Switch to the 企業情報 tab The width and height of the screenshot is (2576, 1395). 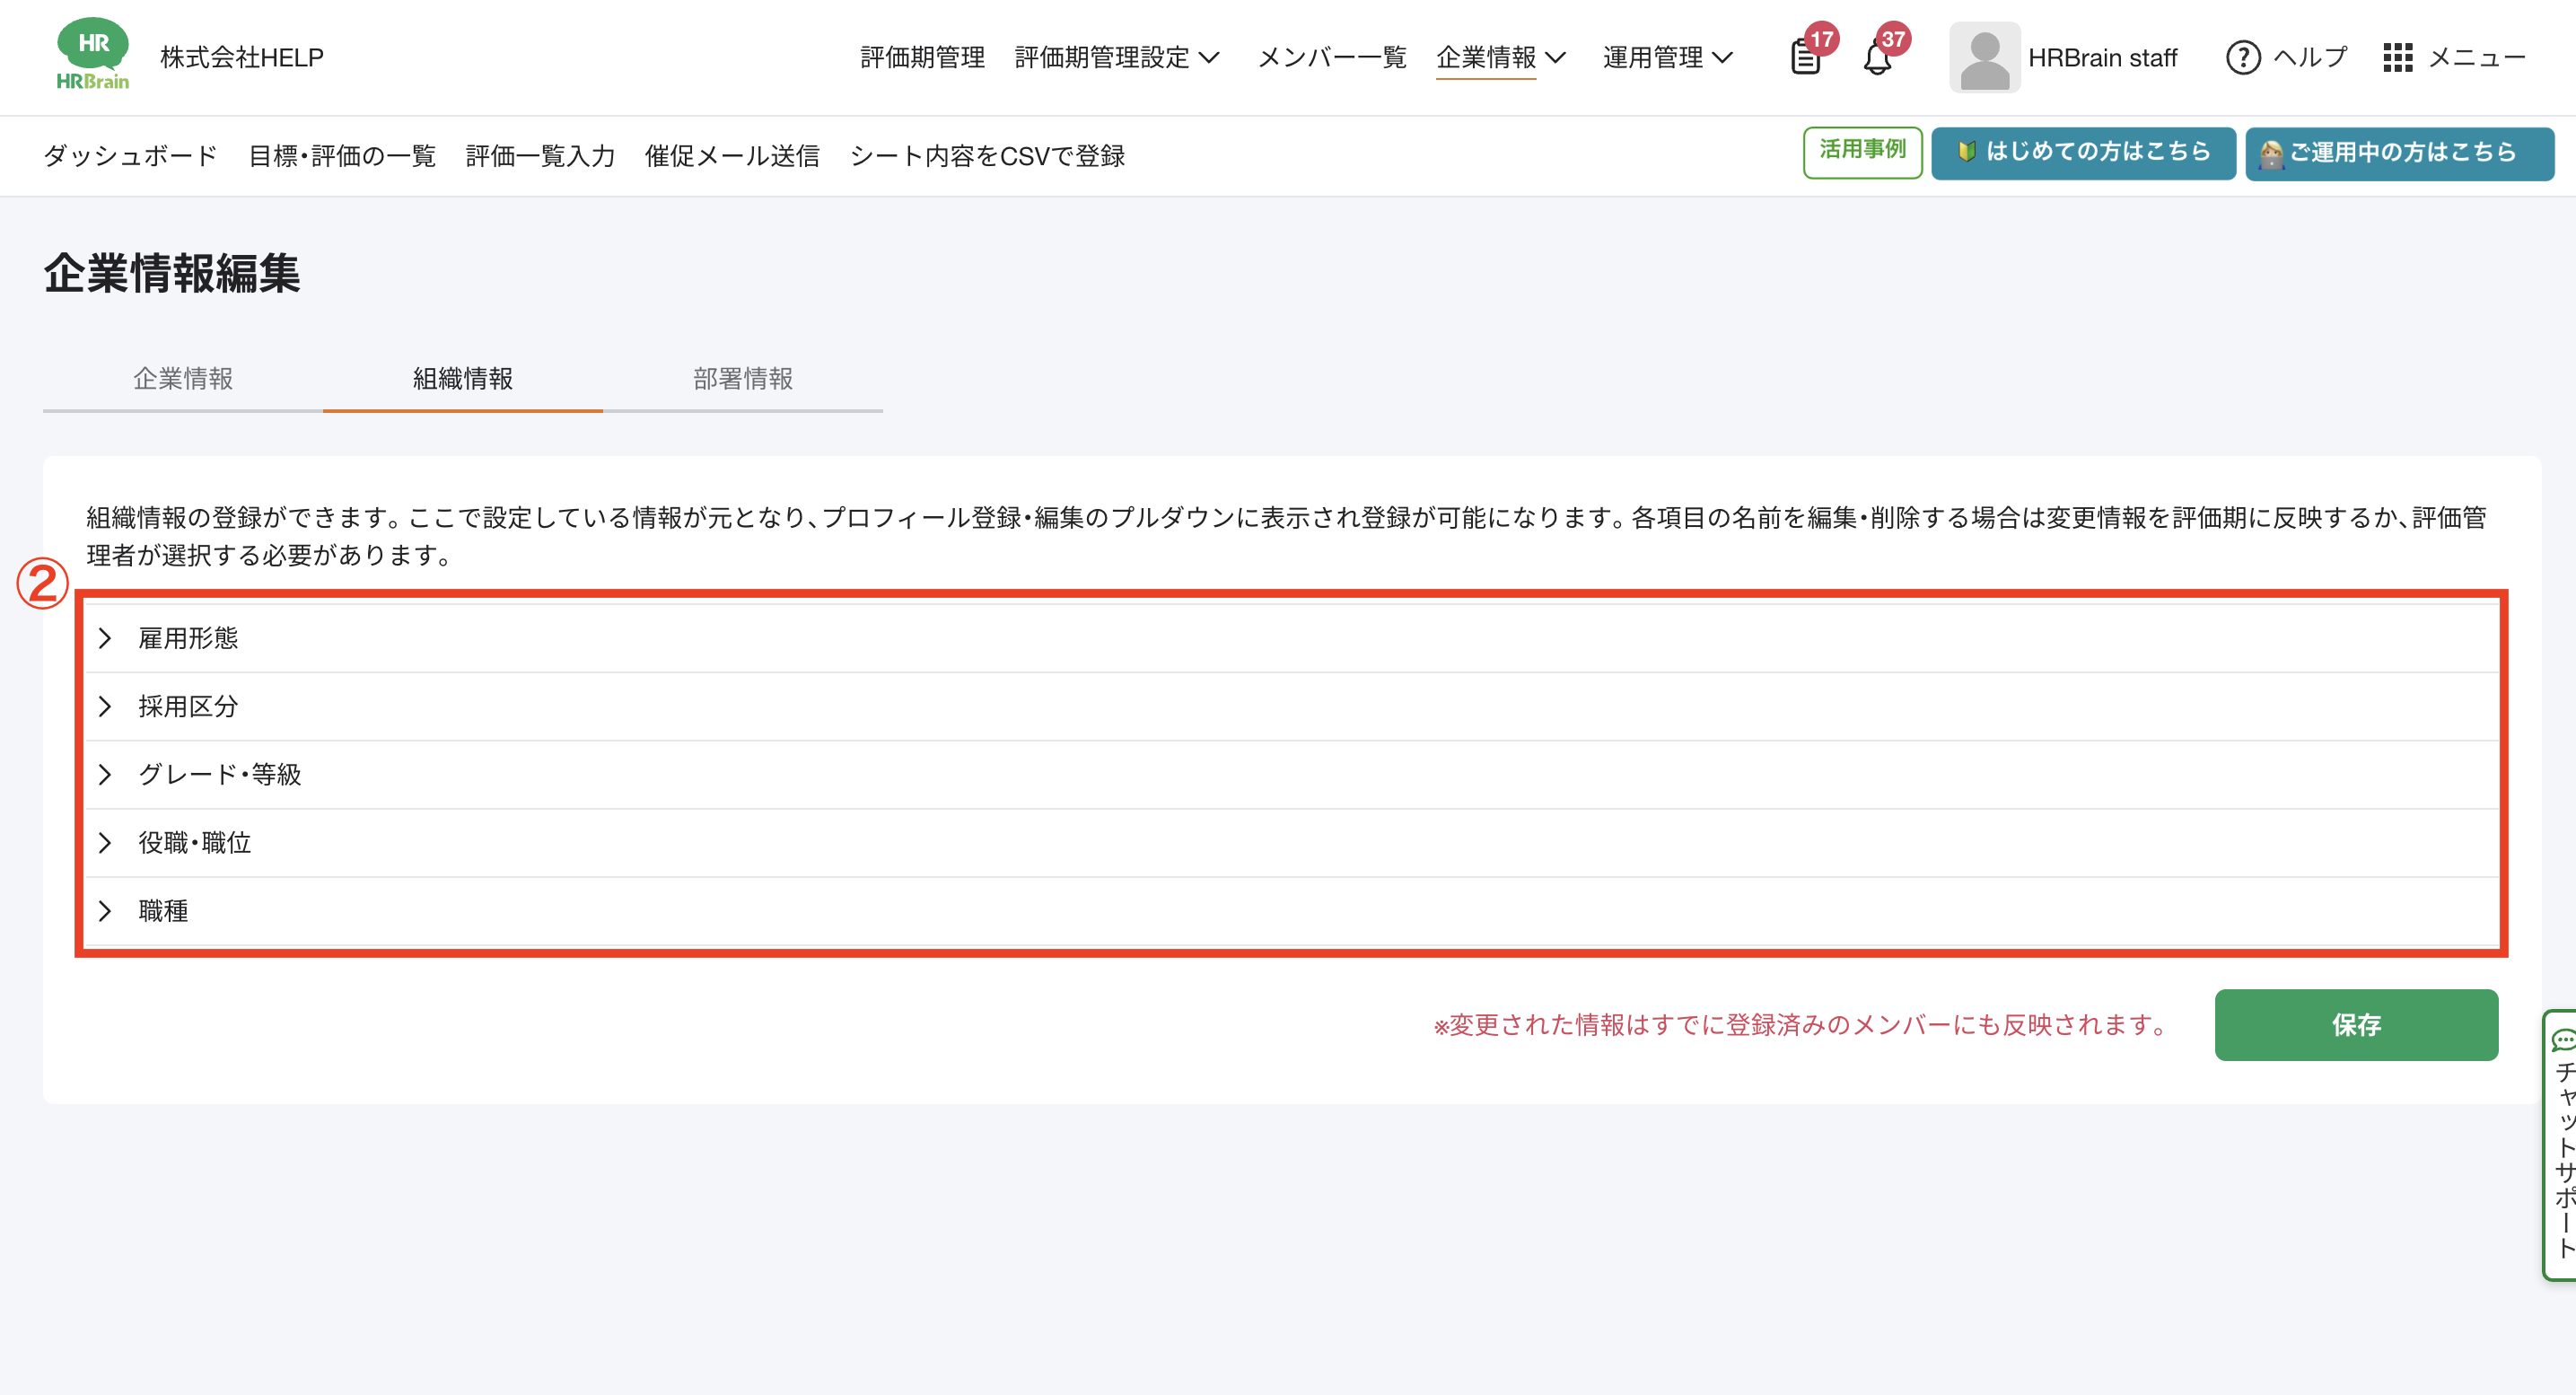pyautogui.click(x=183, y=379)
